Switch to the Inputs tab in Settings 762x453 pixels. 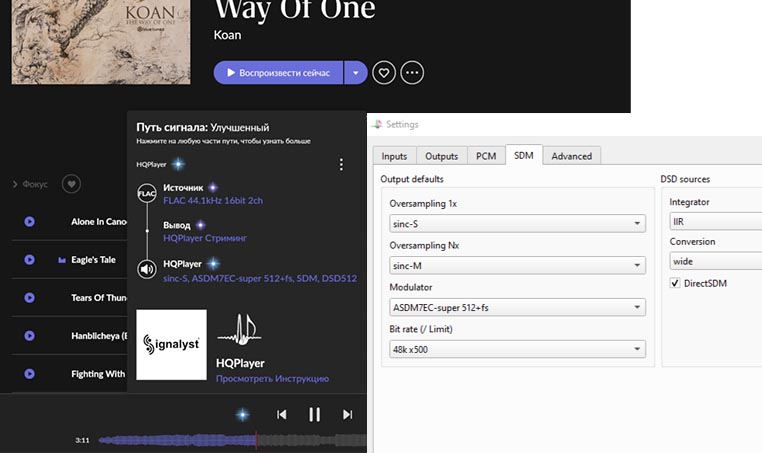click(394, 156)
